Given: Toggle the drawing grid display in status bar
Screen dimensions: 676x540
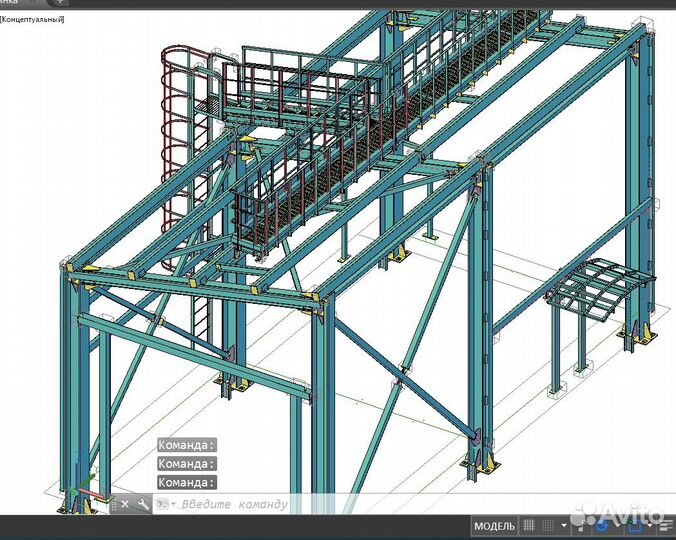Looking at the screenshot, I should [x=530, y=526].
